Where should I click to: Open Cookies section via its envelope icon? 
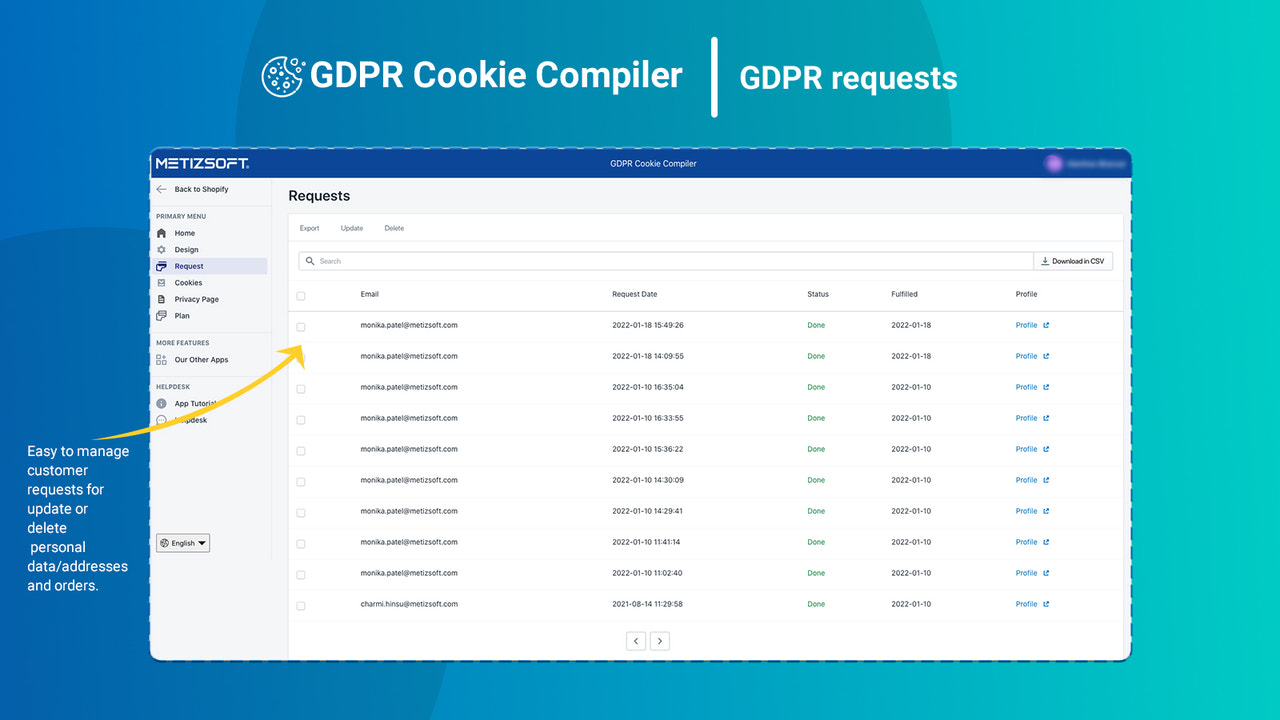tap(161, 282)
